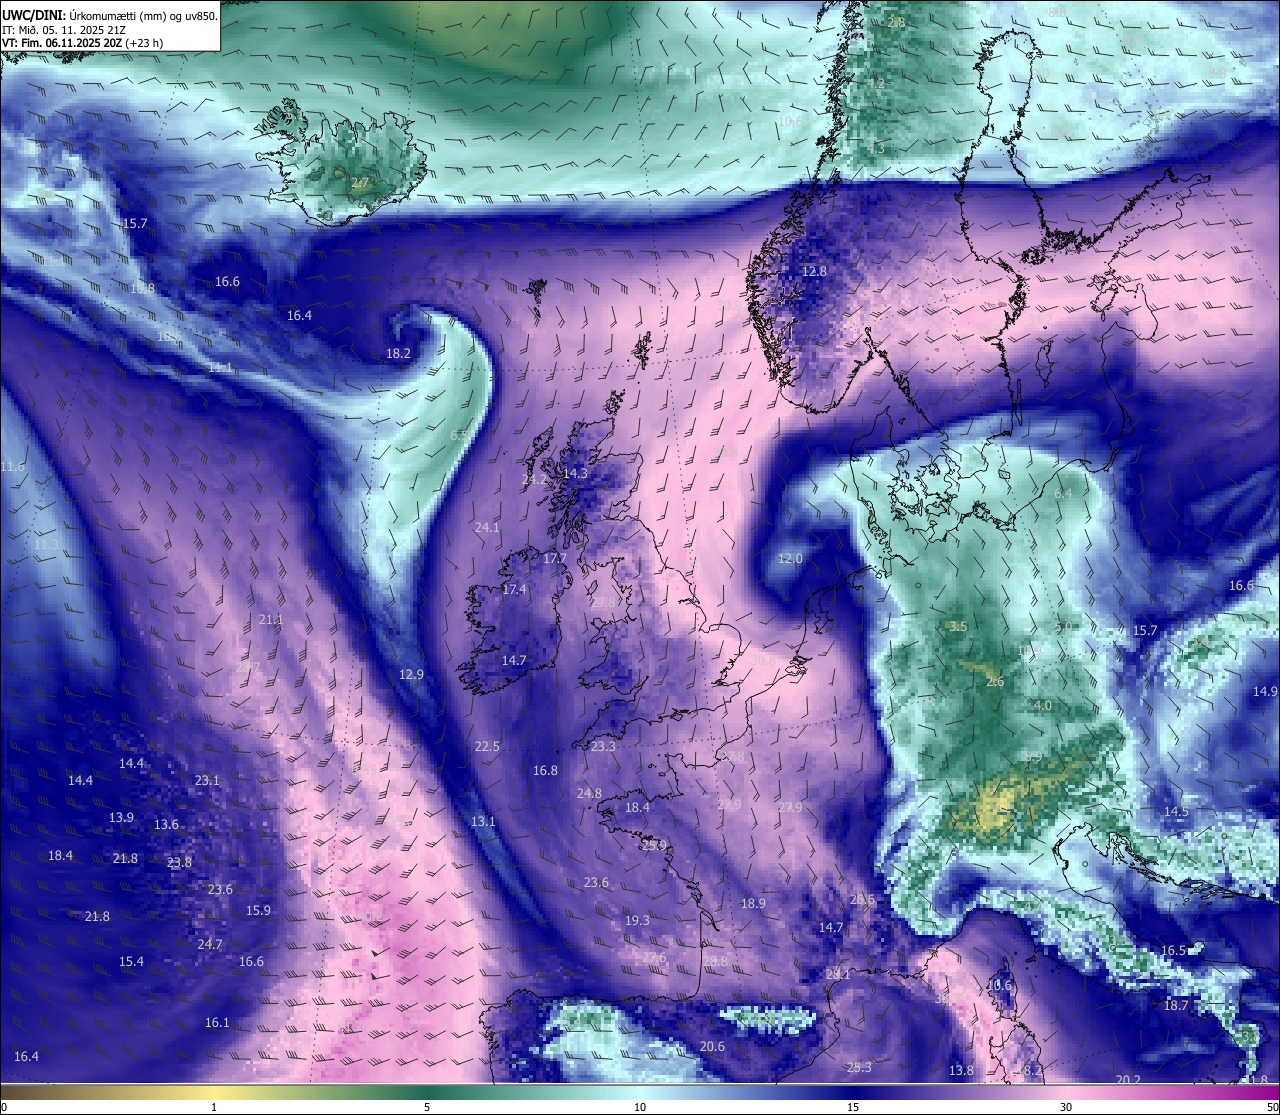The image size is (1280, 1115).
Task: Click the 13.1 value on the map
Action: pos(483,821)
